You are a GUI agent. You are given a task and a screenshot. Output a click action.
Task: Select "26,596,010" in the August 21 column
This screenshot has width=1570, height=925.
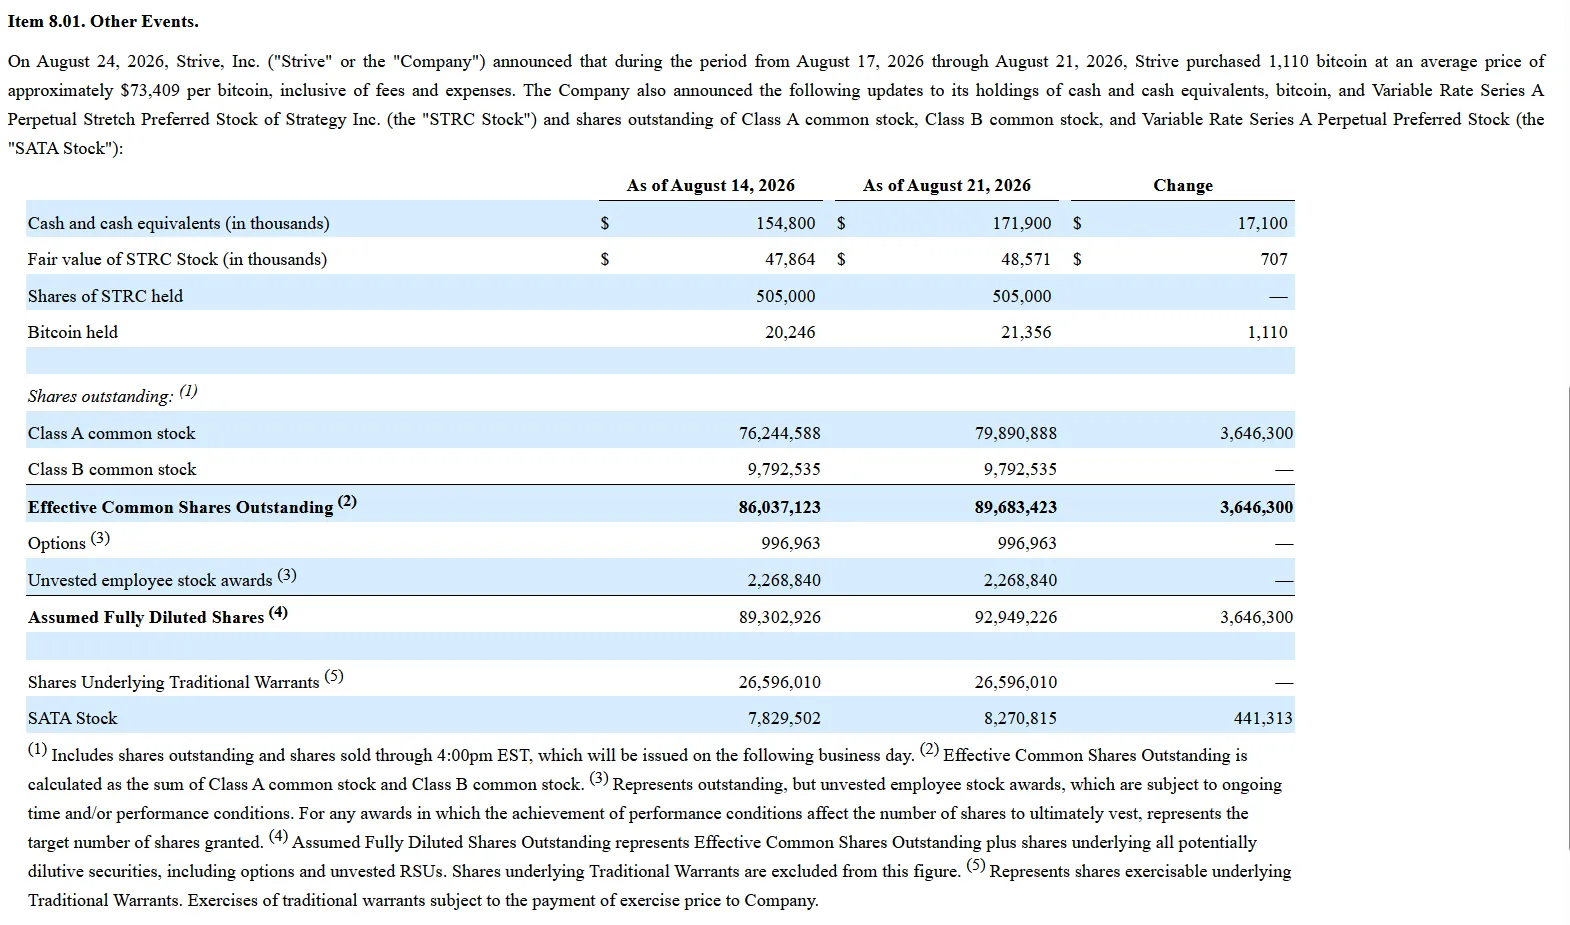1016,682
